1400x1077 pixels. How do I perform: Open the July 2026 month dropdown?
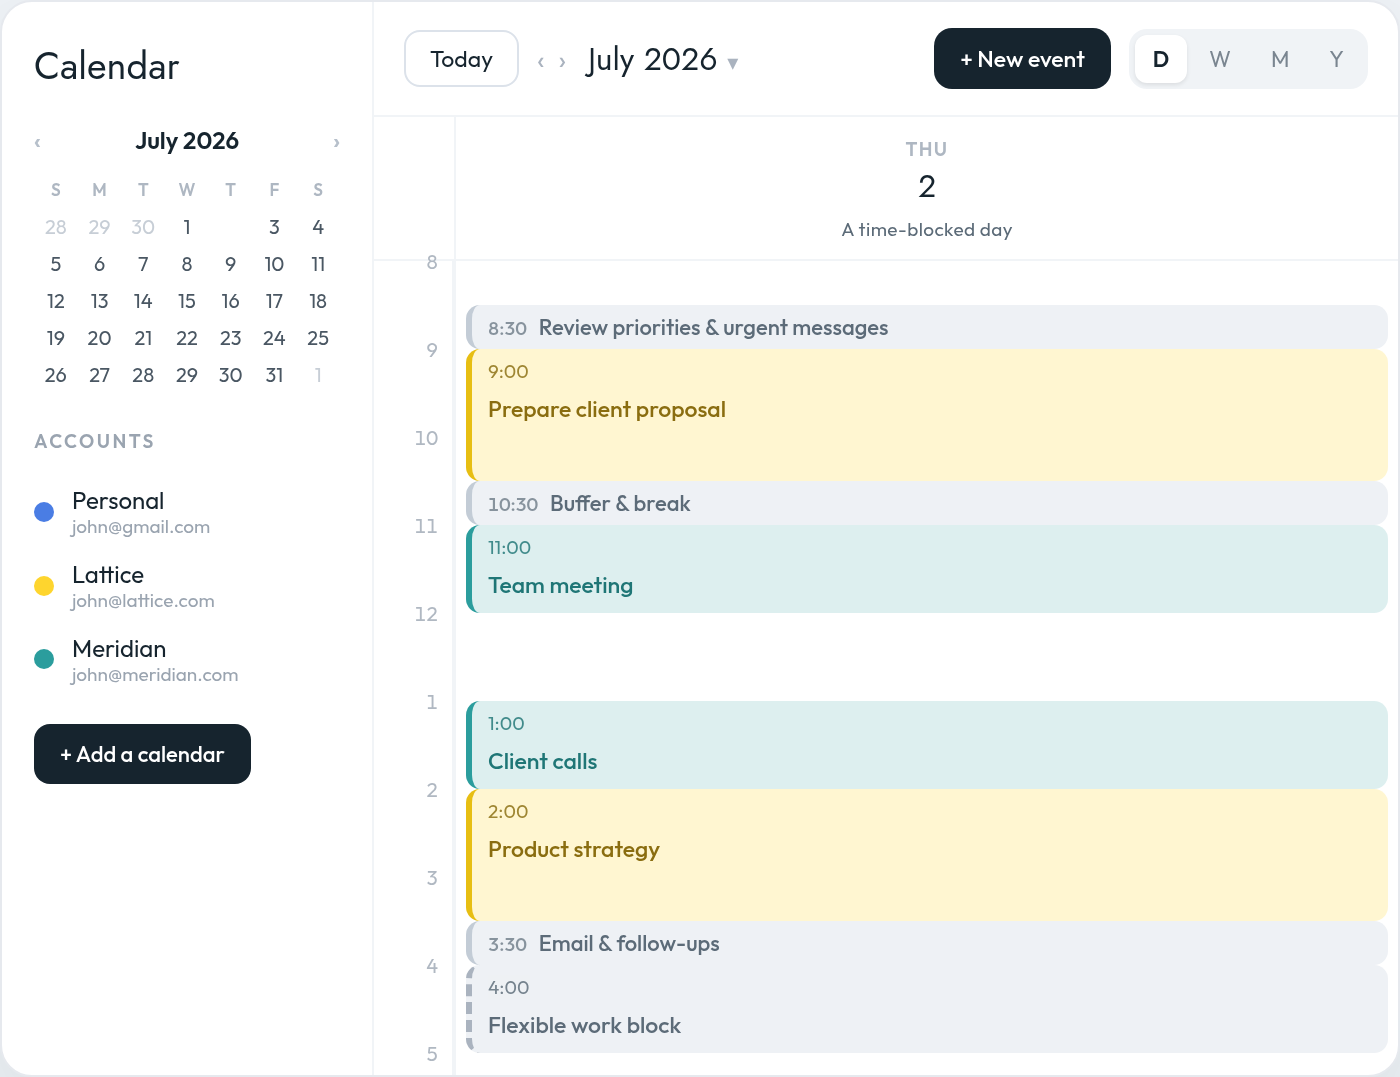pos(662,60)
